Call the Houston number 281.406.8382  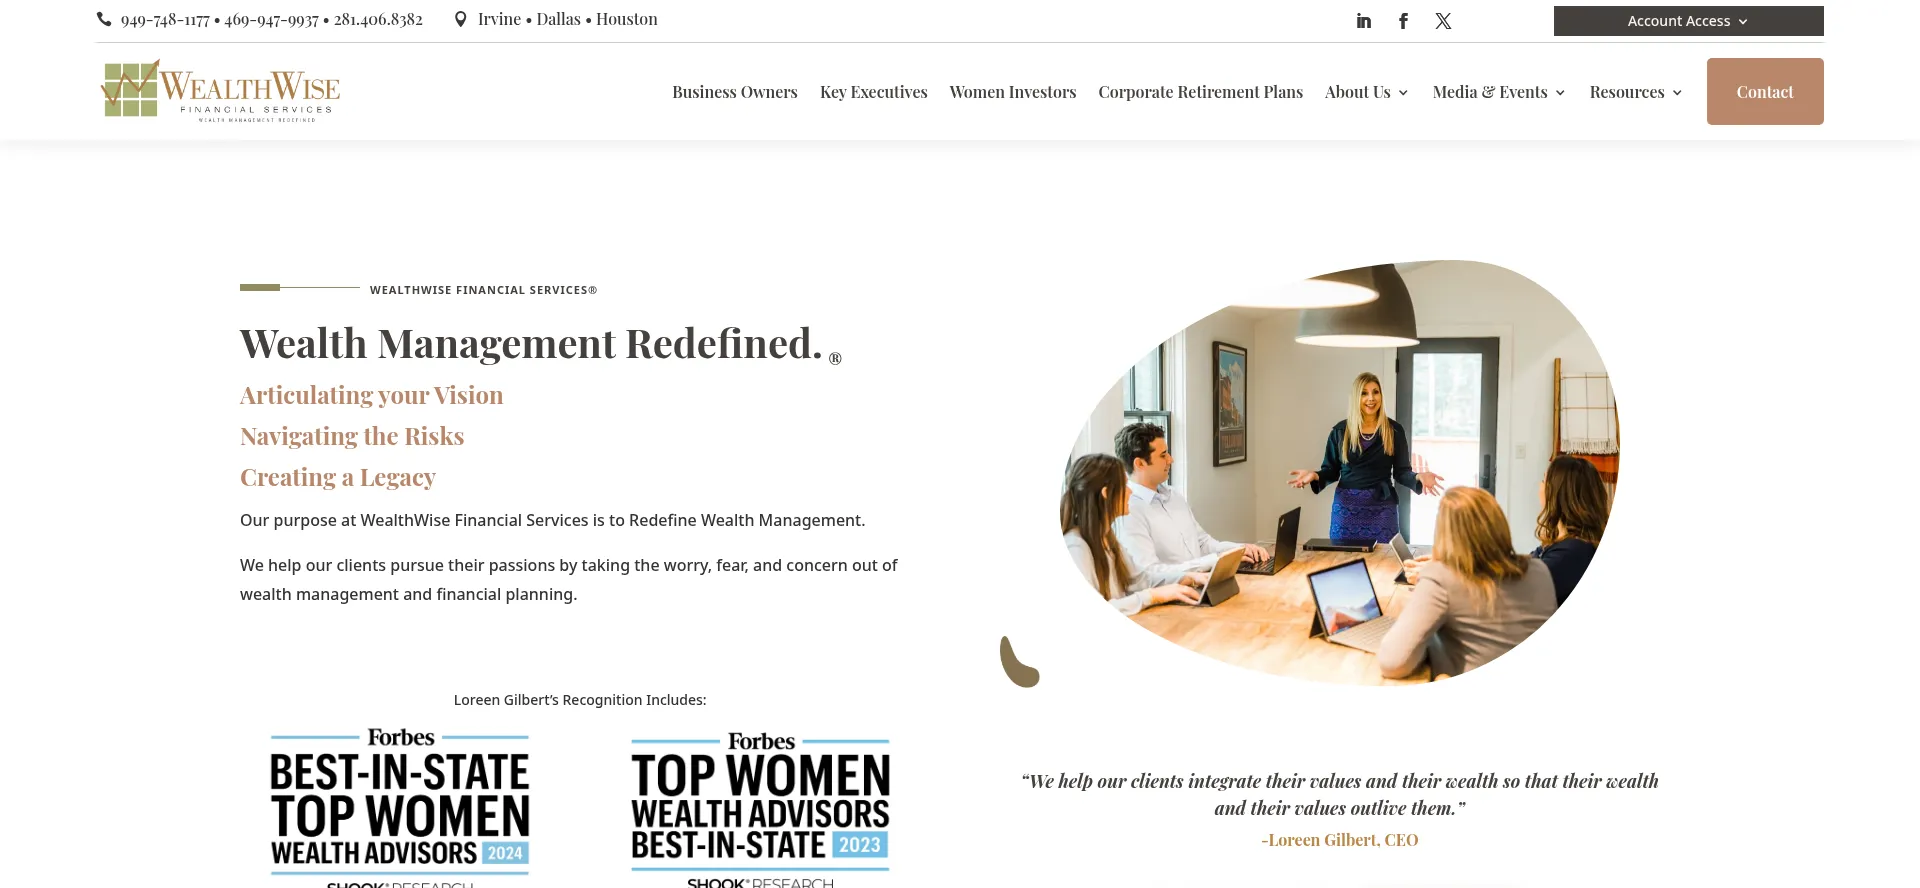tap(378, 20)
